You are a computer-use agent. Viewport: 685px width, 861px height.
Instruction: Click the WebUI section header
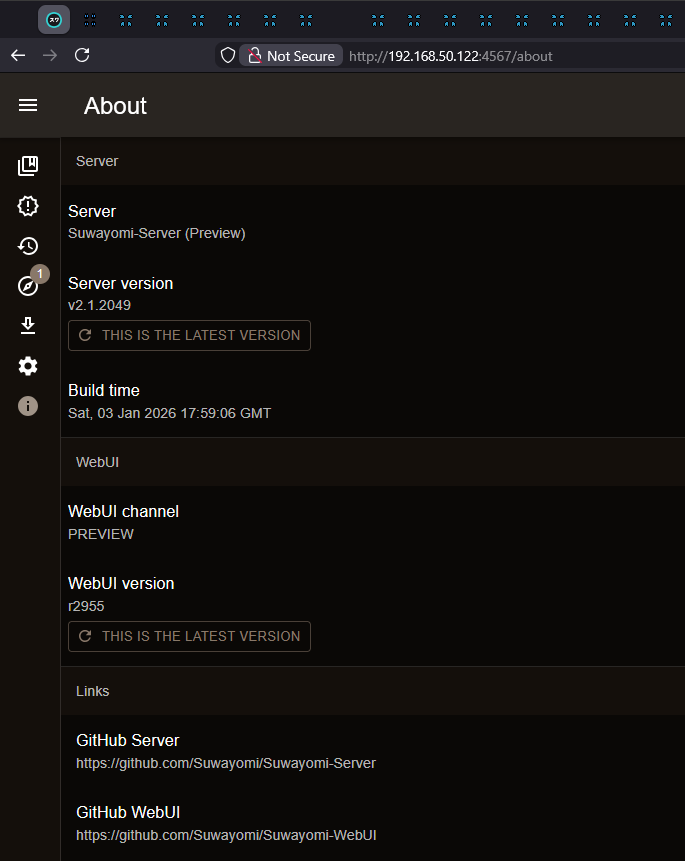pyautogui.click(x=97, y=462)
